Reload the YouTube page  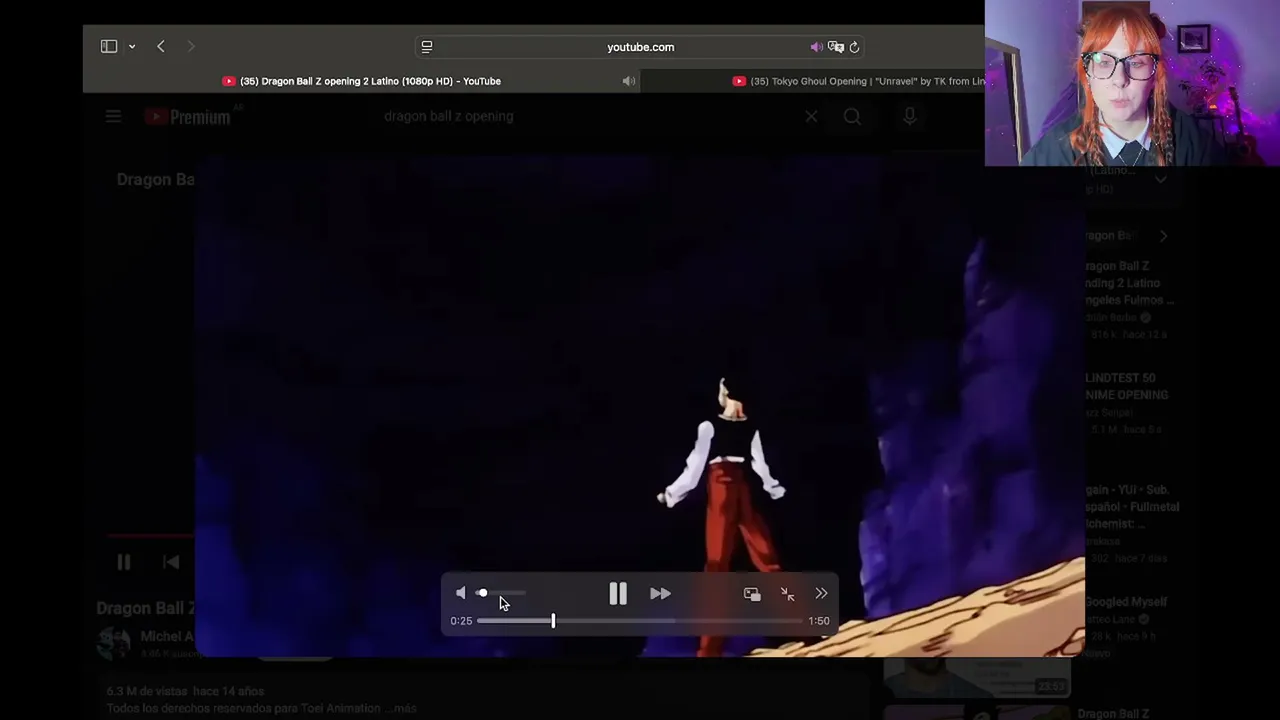pyautogui.click(x=854, y=47)
